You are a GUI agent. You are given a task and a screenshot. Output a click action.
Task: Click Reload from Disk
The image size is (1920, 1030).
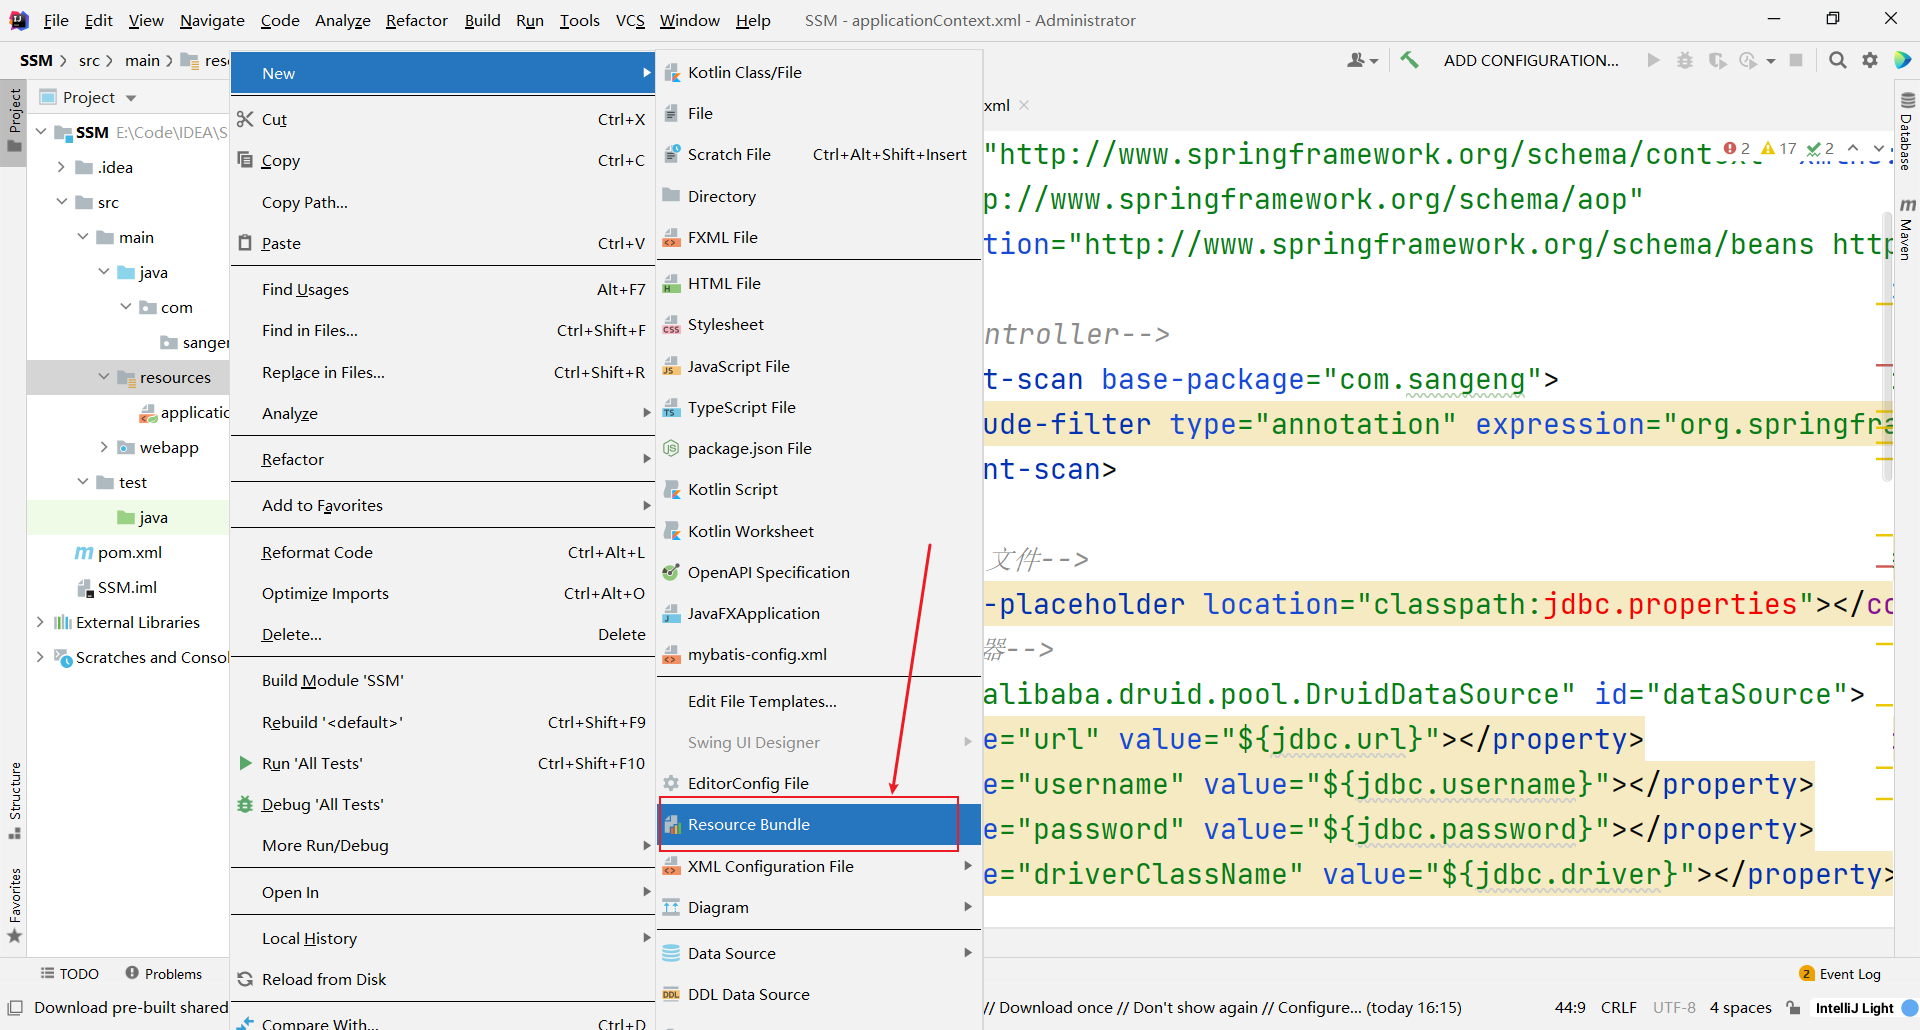tap(442, 979)
